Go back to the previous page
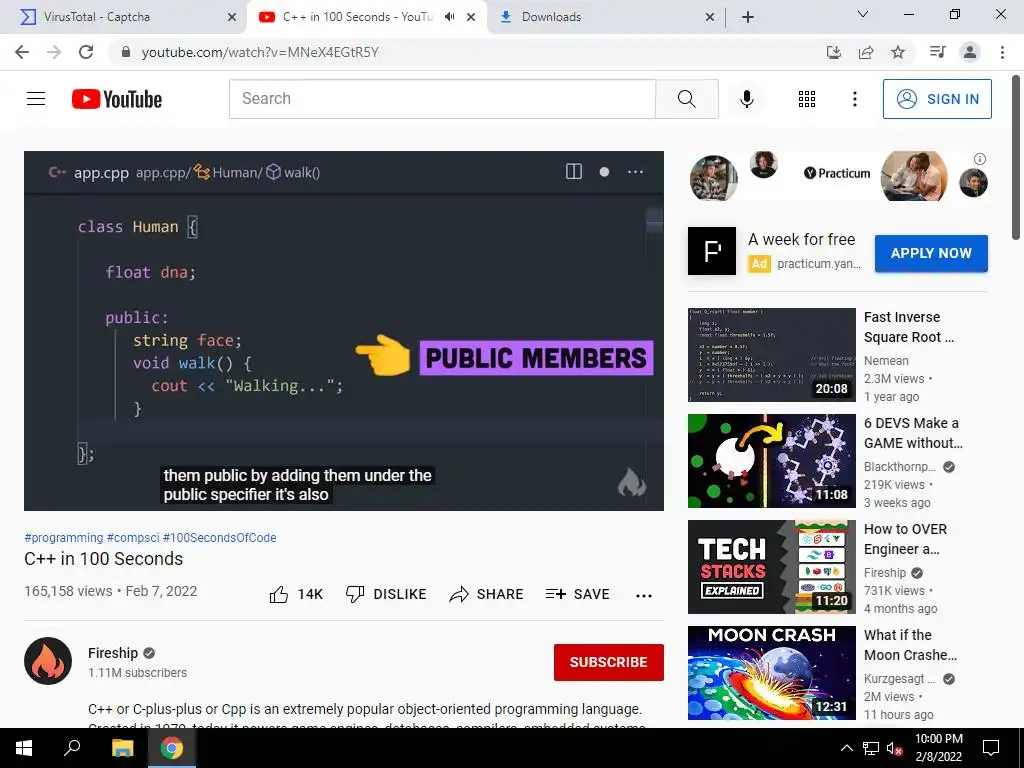This screenshot has height=768, width=1024. (x=22, y=52)
